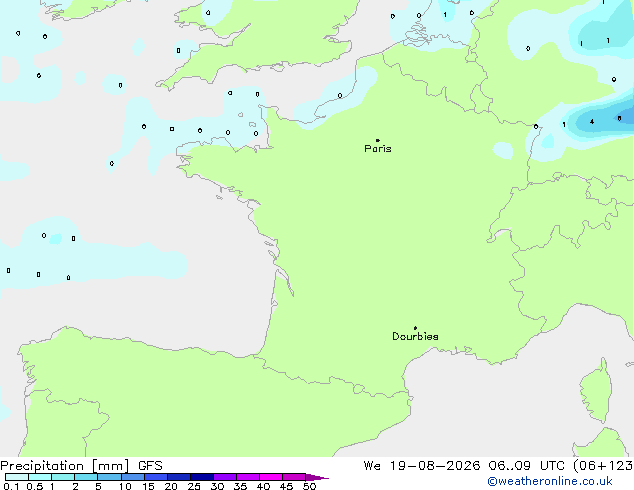
Task: Click the 'Precipitation [mm]' title text
Action: pyautogui.click(x=65, y=466)
